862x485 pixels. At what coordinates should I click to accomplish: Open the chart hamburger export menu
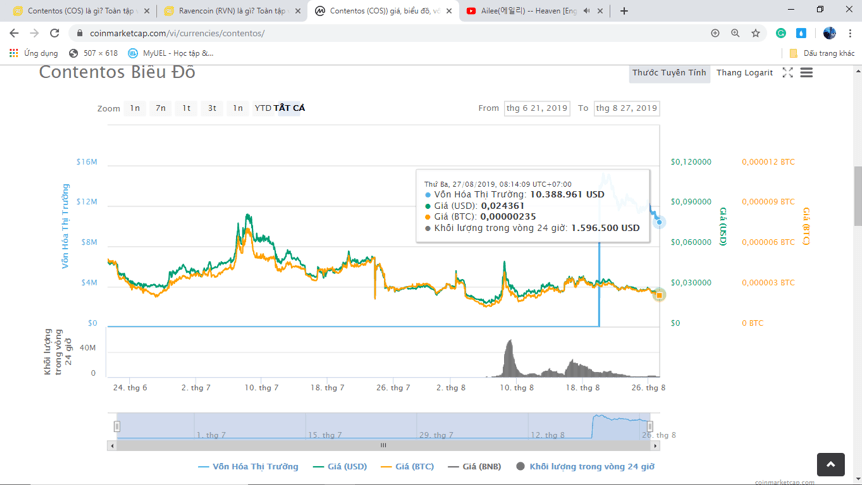tap(806, 73)
